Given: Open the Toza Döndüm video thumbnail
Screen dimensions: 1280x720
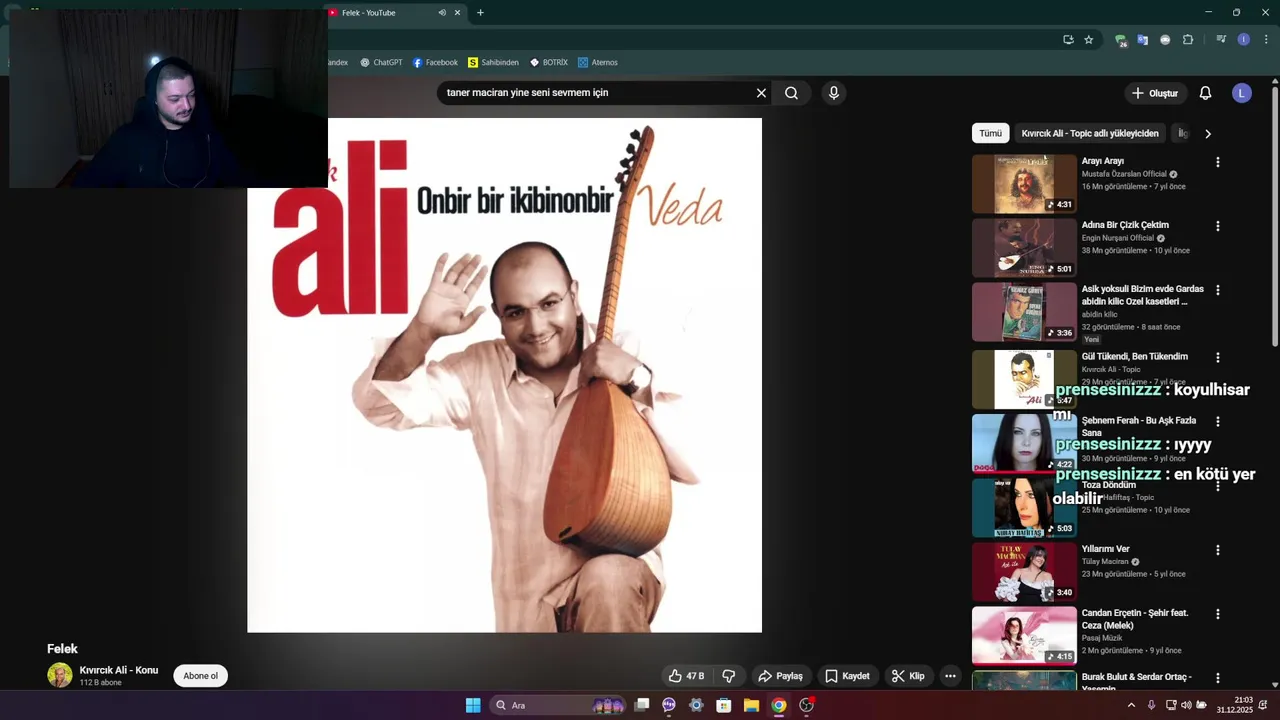Looking at the screenshot, I should pyautogui.click(x=1024, y=507).
